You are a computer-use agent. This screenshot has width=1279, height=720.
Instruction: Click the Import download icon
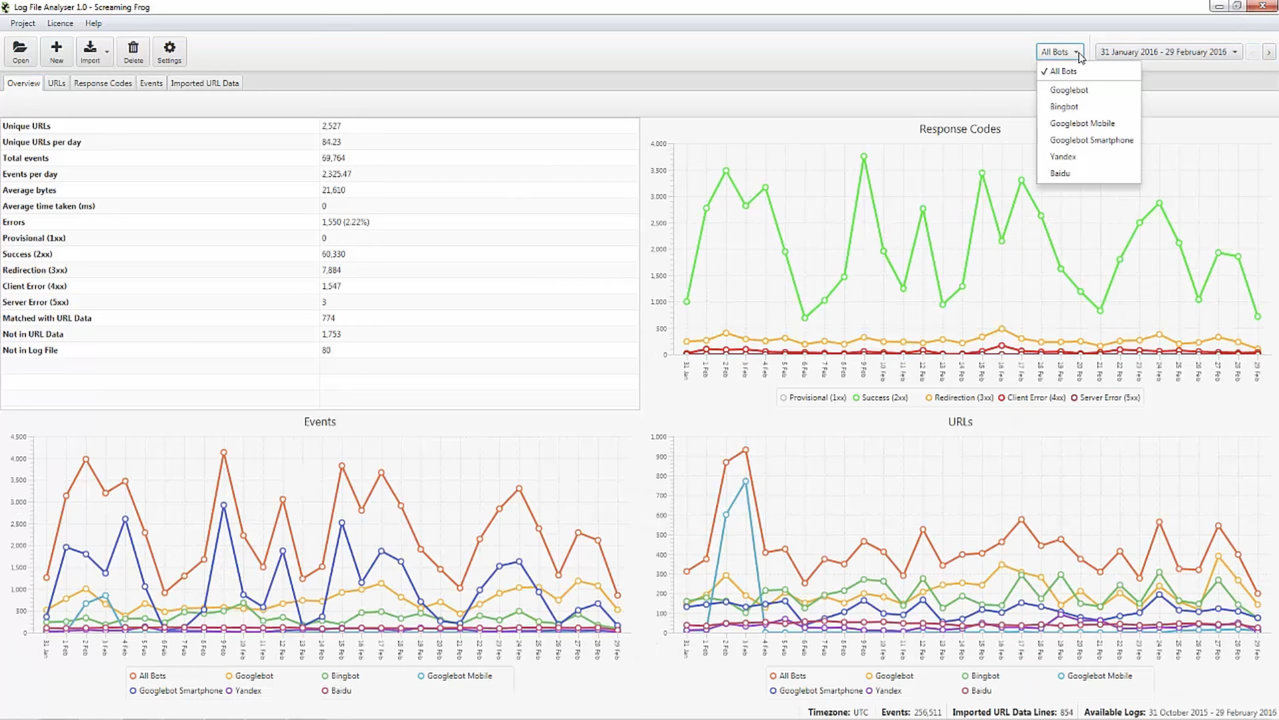click(x=89, y=51)
